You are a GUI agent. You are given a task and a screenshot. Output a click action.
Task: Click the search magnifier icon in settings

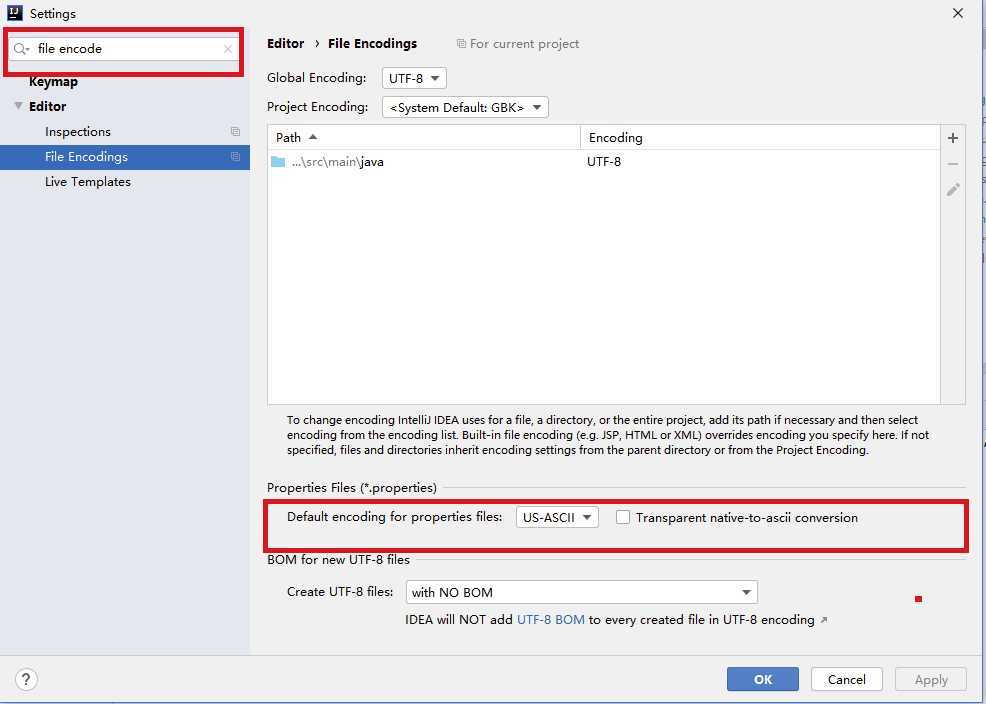tap(21, 49)
